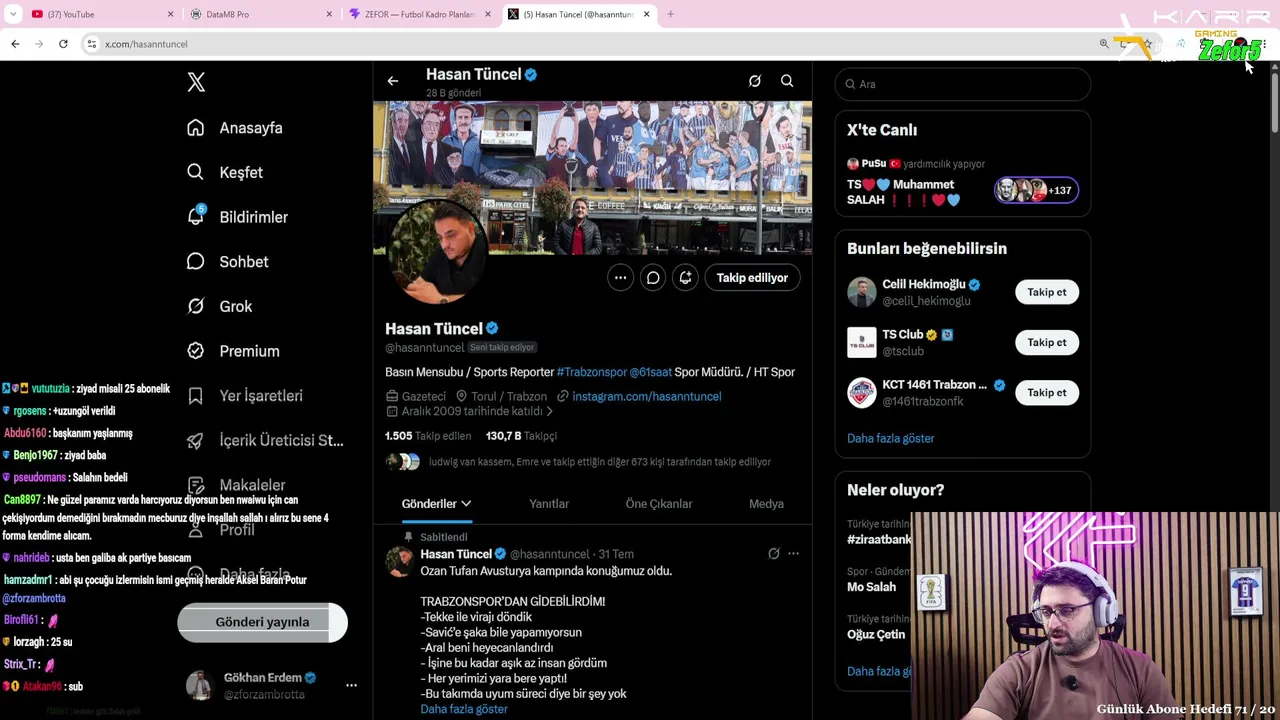Go back using the profile header arrow
1280x720 pixels.
tap(393, 81)
